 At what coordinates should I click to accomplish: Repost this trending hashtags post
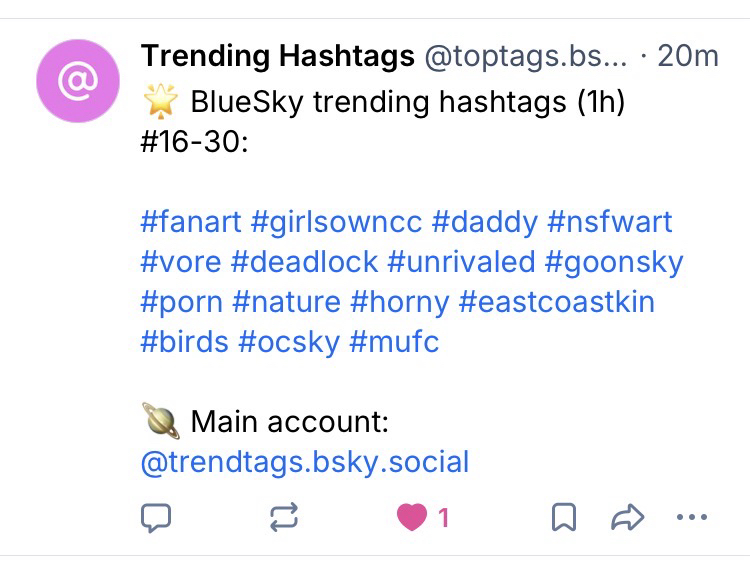tap(283, 517)
